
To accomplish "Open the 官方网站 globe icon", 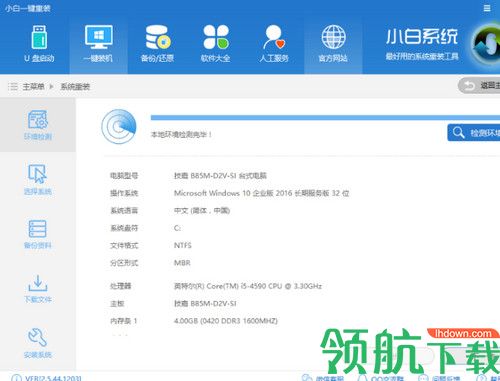I will 333,37.
